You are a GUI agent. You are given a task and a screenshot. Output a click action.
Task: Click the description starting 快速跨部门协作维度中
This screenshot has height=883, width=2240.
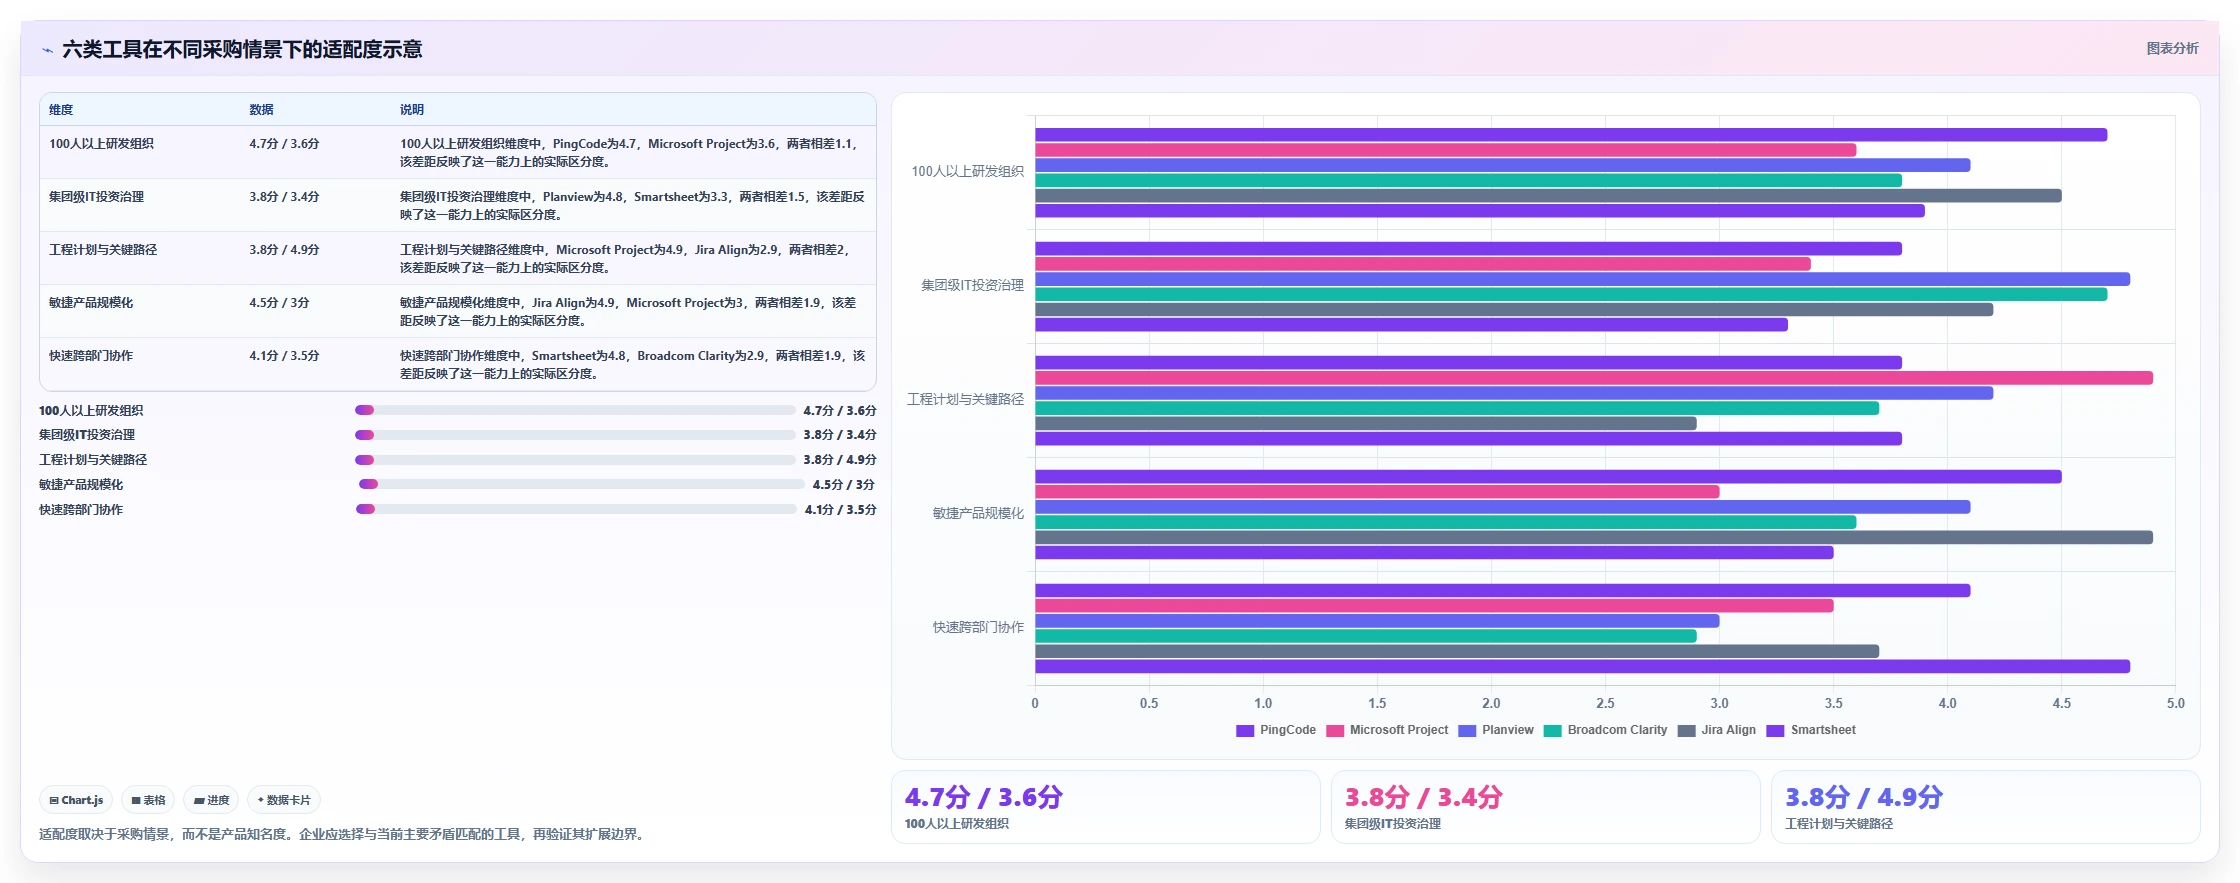[632, 365]
